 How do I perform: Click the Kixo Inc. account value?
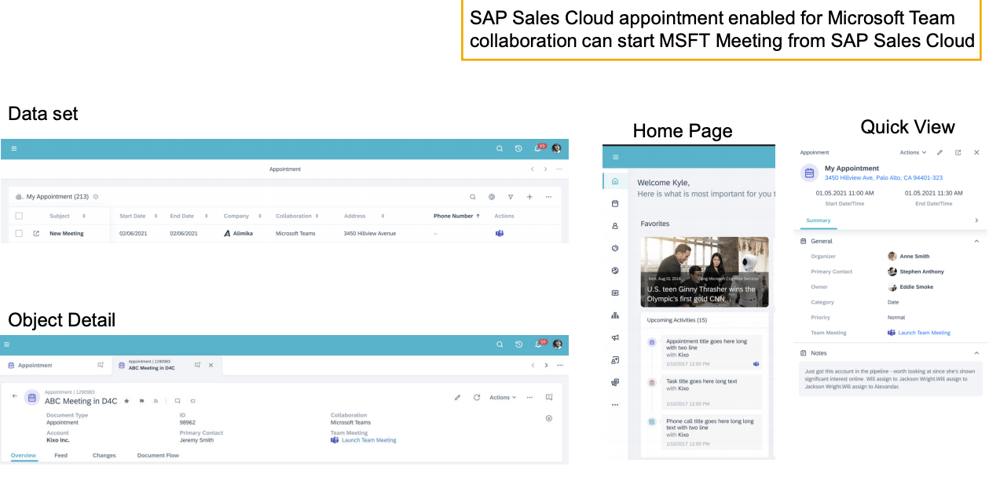click(58, 440)
